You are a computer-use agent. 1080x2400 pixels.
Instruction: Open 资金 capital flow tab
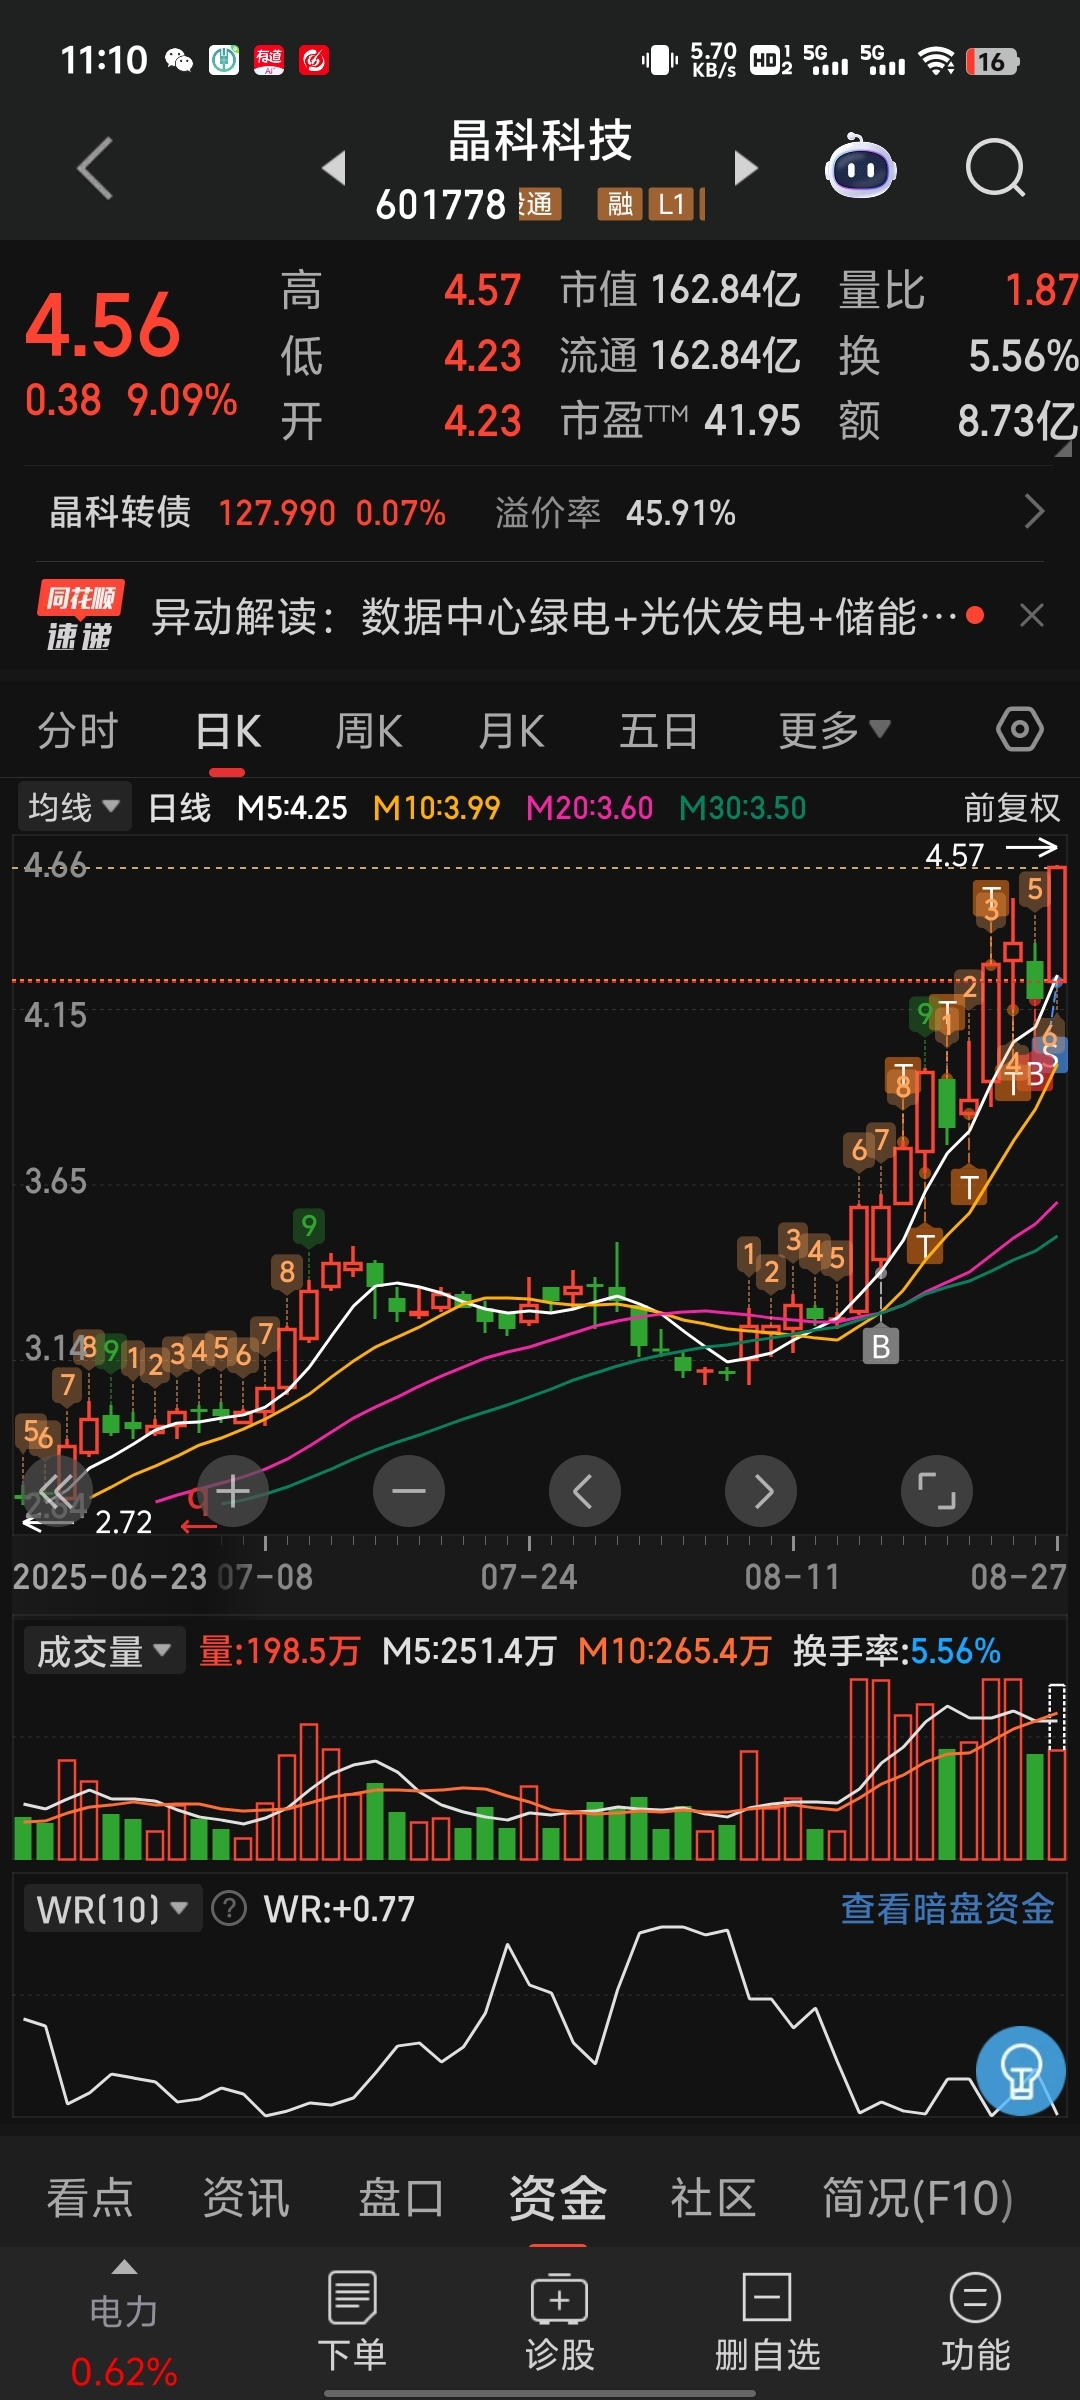click(x=558, y=2198)
